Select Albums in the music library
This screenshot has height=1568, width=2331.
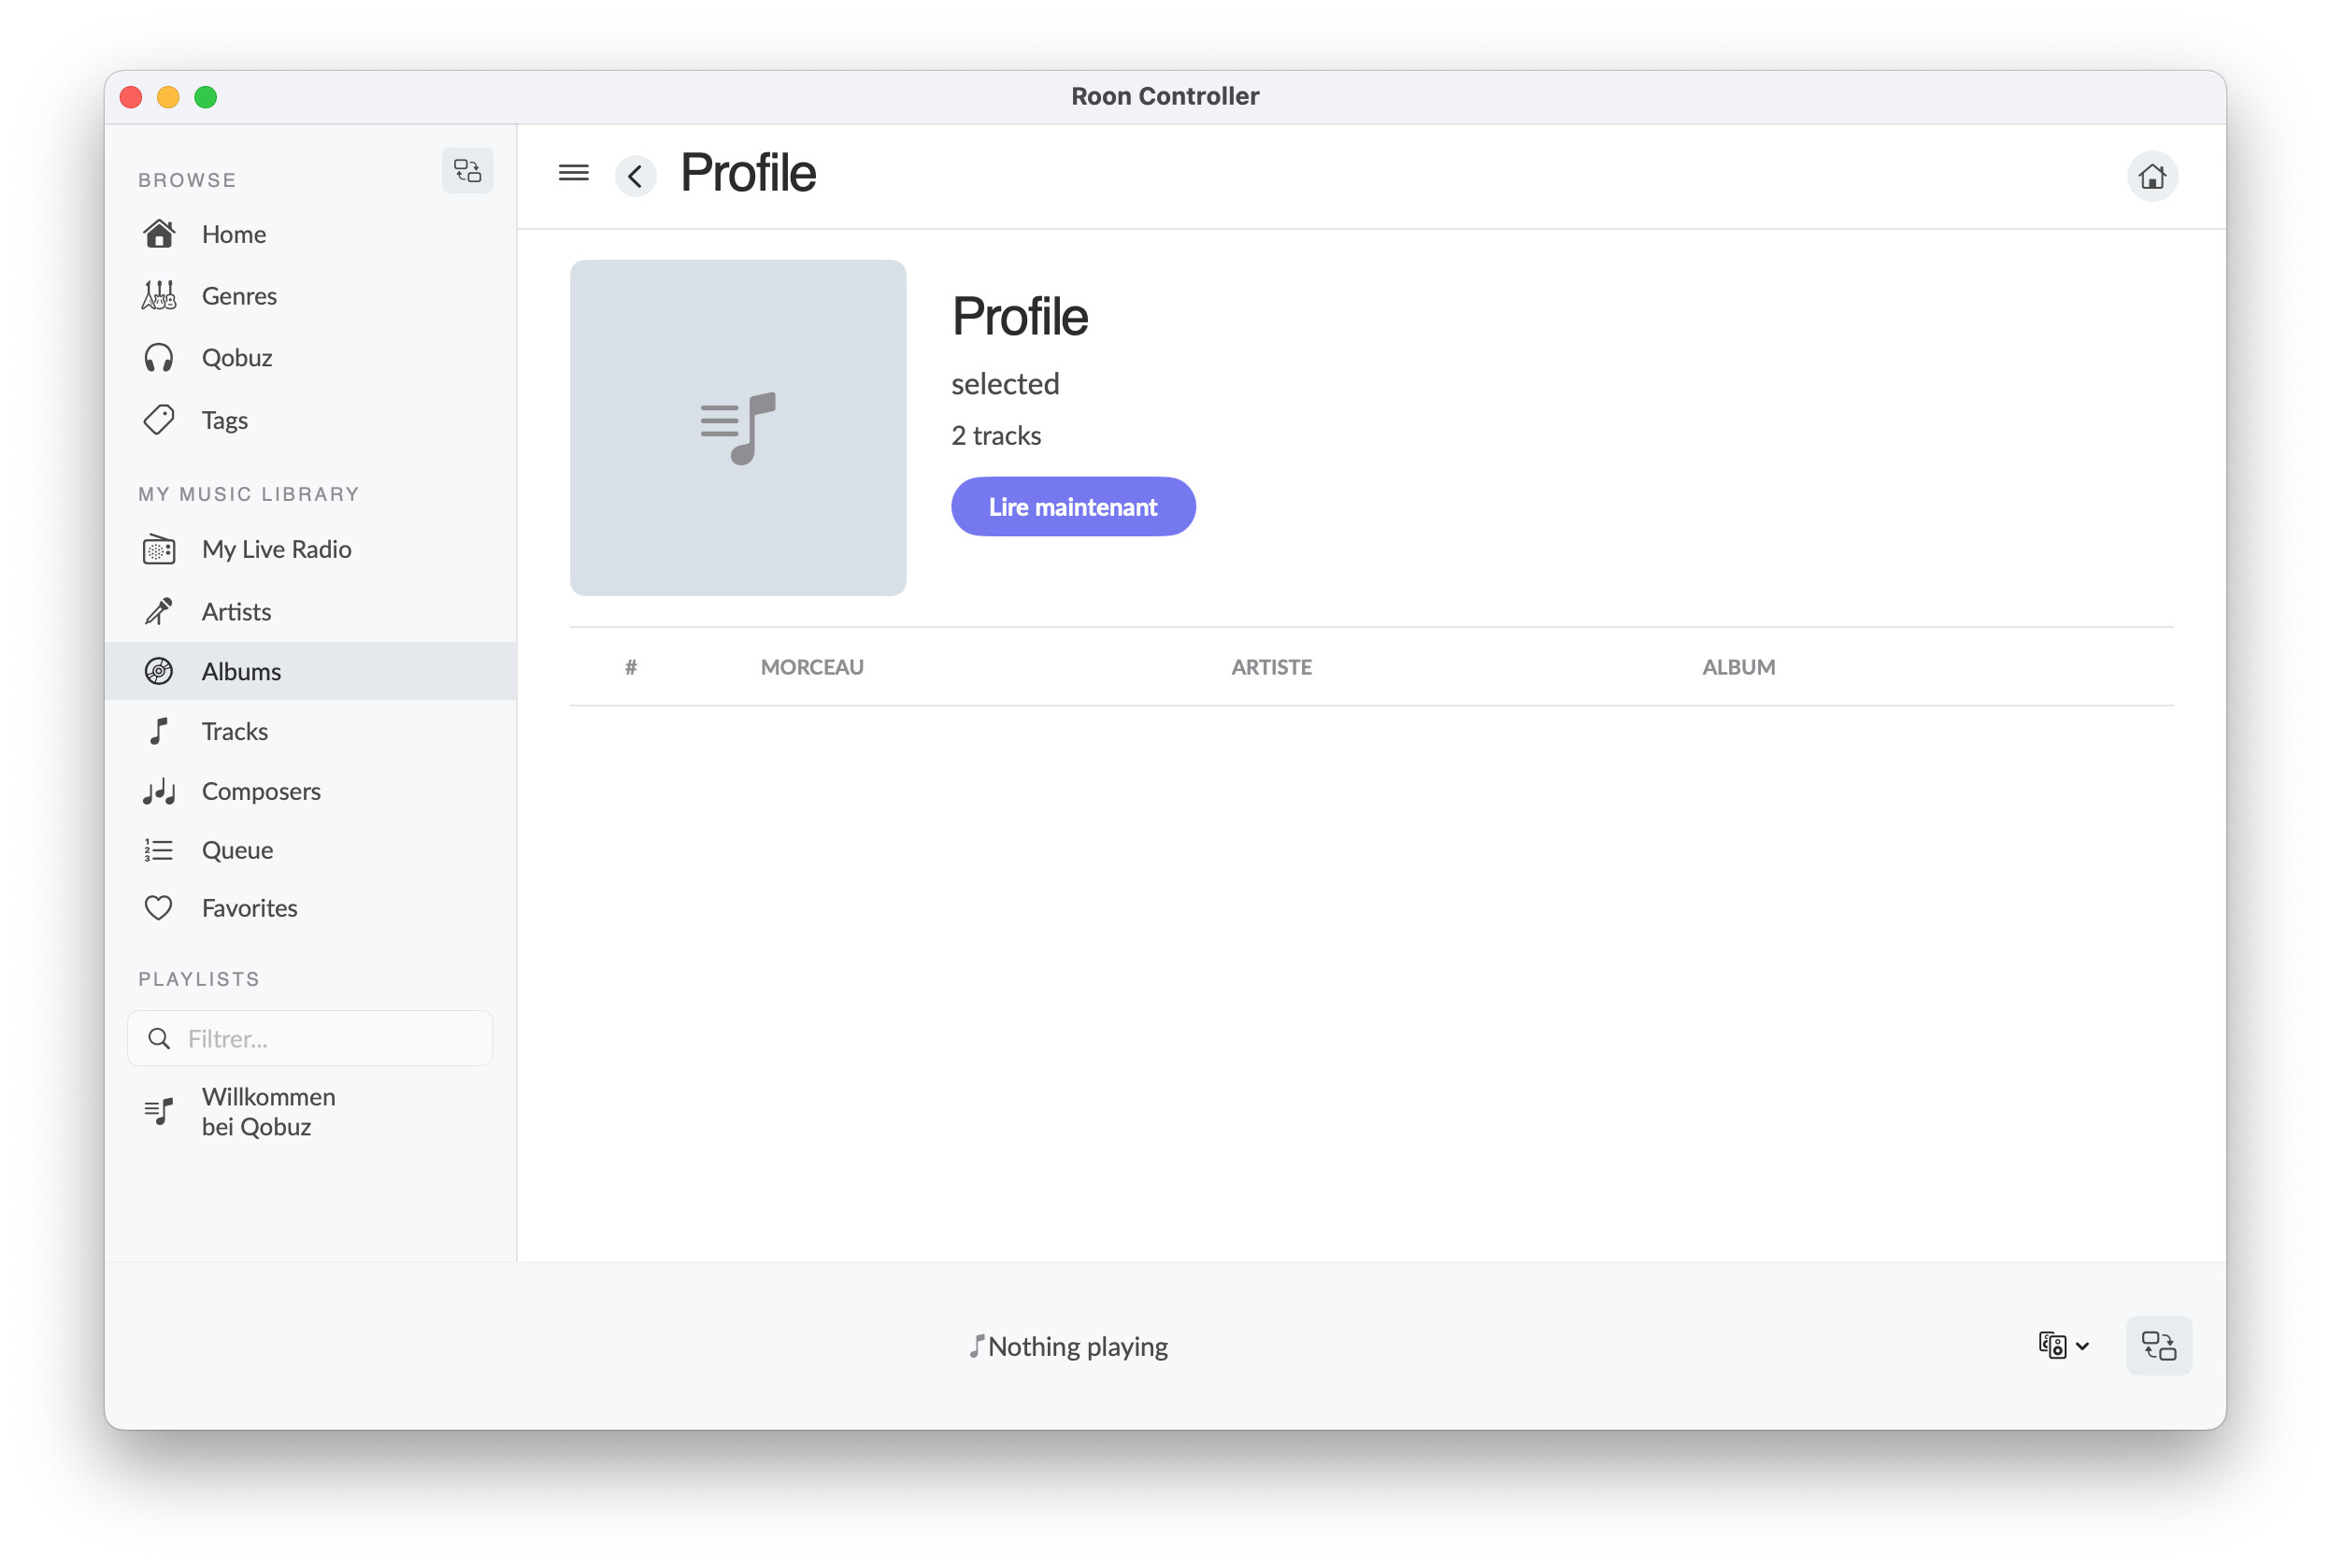click(x=241, y=671)
